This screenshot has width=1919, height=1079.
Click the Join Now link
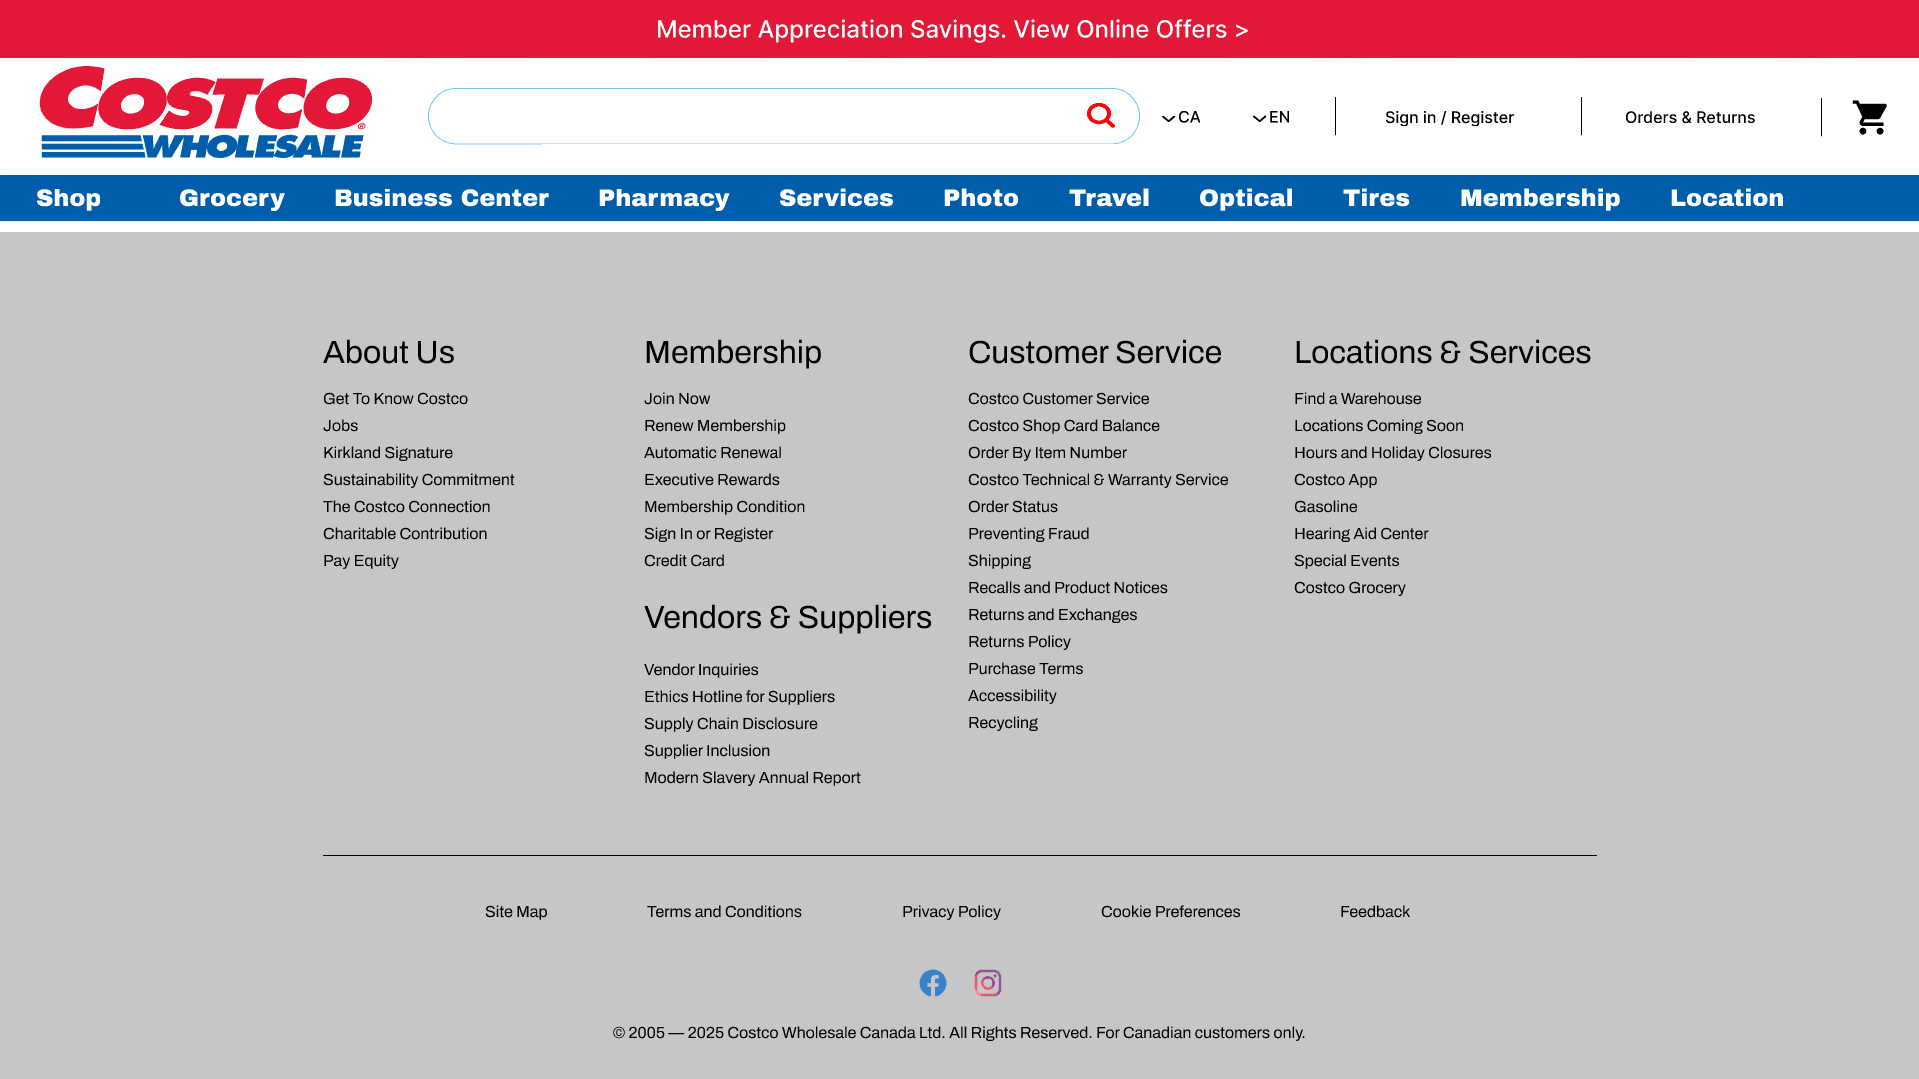tap(677, 398)
